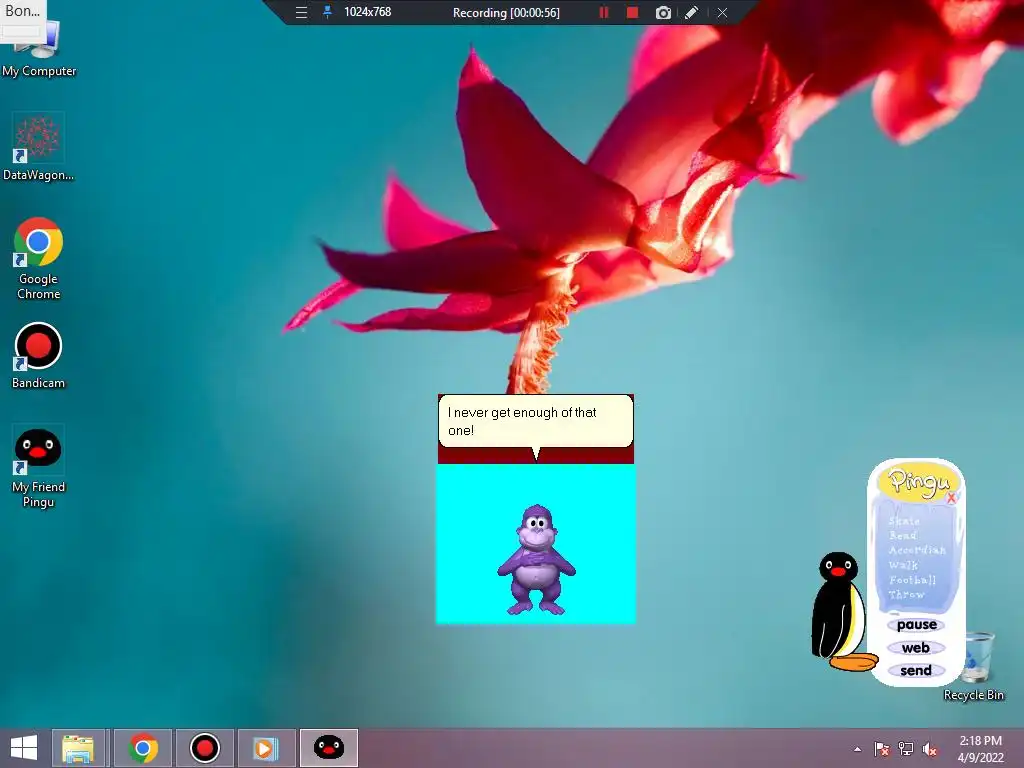Select Accordian in Pingu menu

pos(917,550)
